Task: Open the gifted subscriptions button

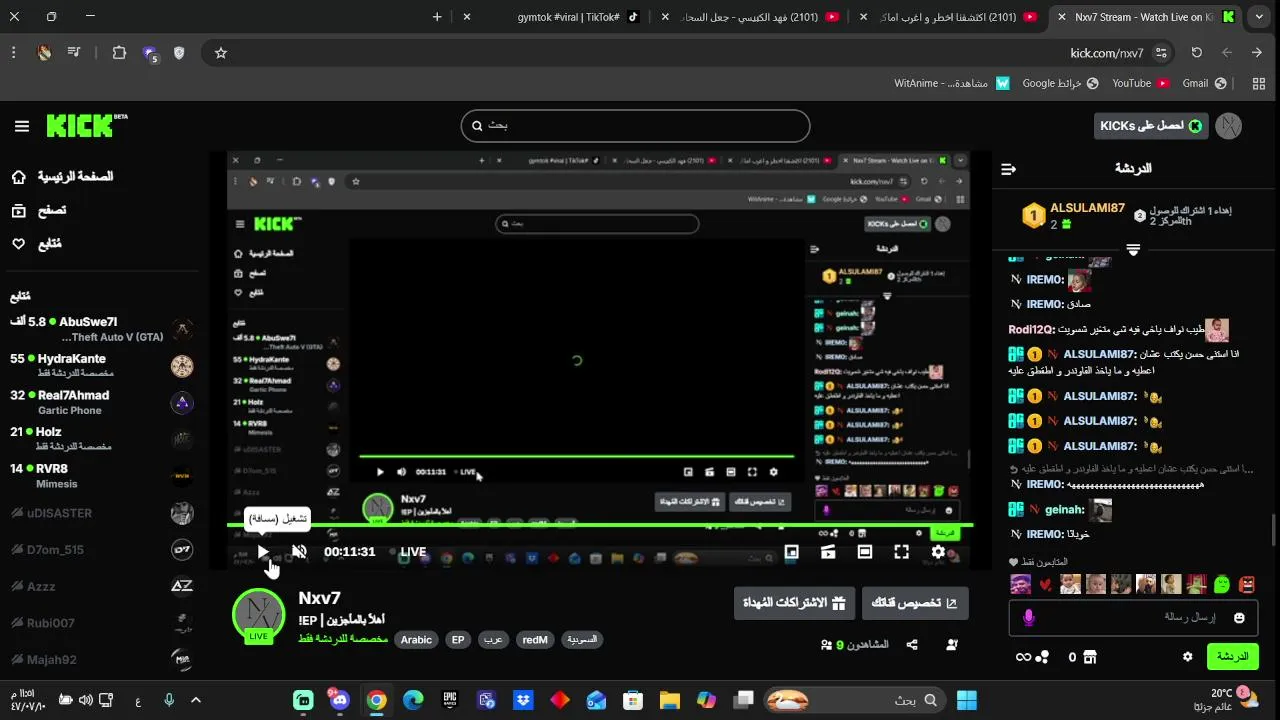Action: (794, 603)
